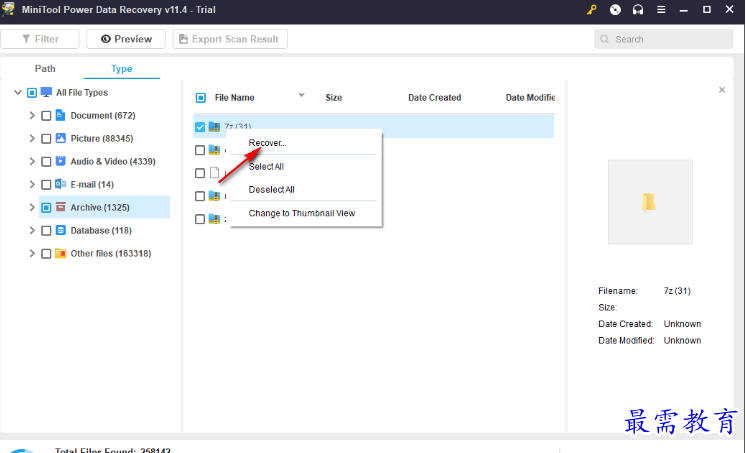Screen dimensions: 746x453
Task: Toggle the All File Types checkbox
Action: 31,92
